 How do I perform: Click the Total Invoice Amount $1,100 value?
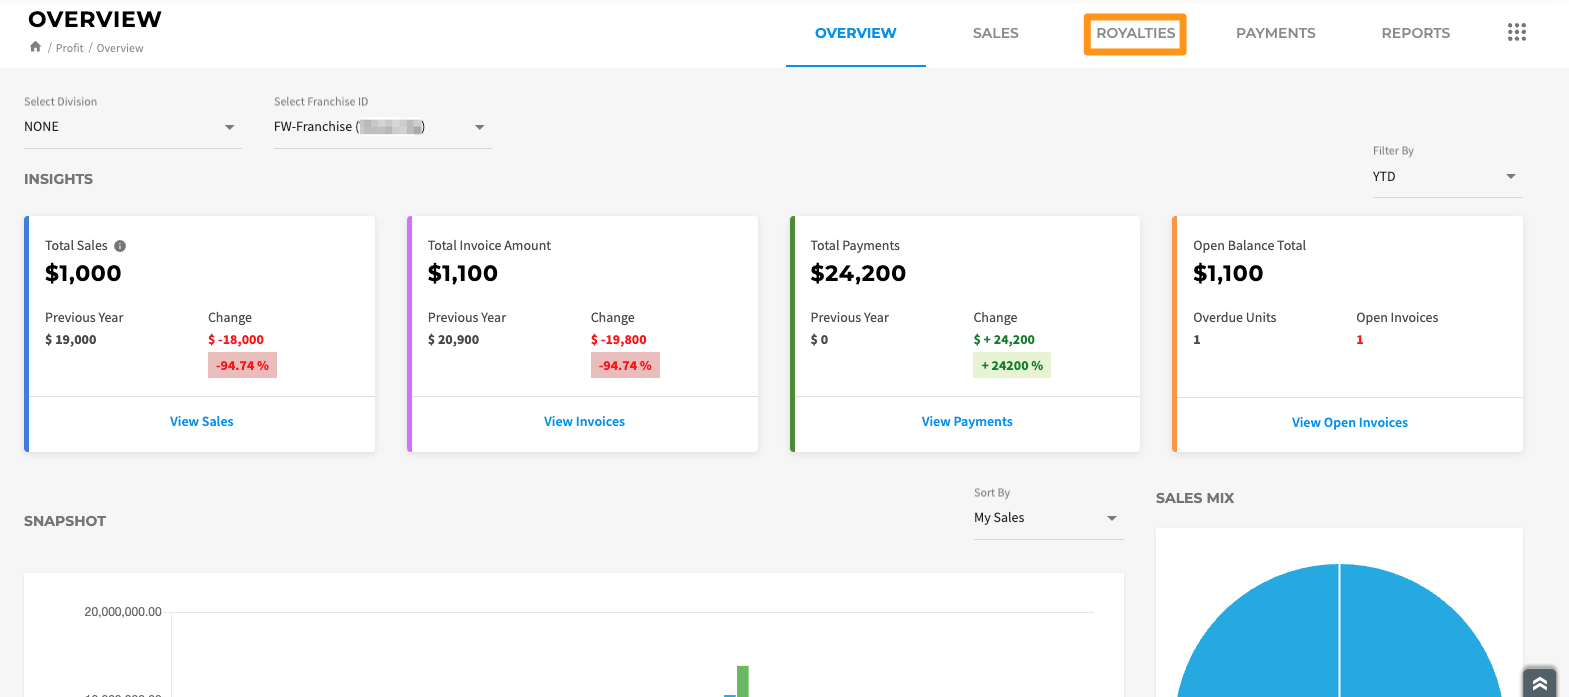point(463,273)
